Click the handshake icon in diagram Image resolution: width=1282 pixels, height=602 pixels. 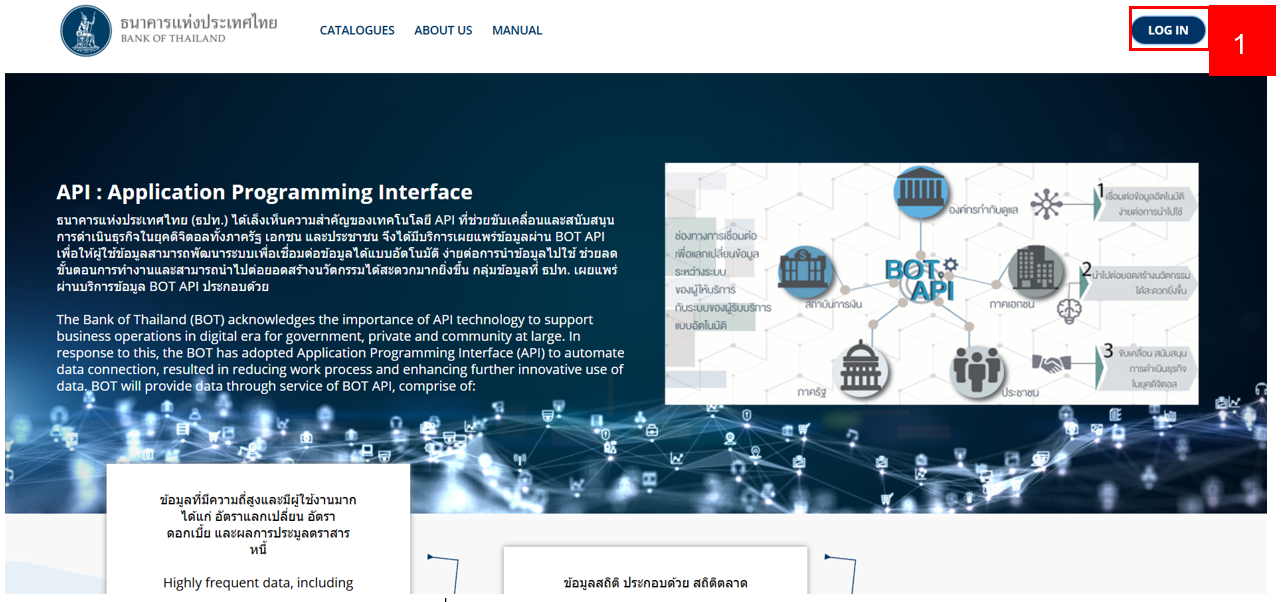coord(1051,364)
